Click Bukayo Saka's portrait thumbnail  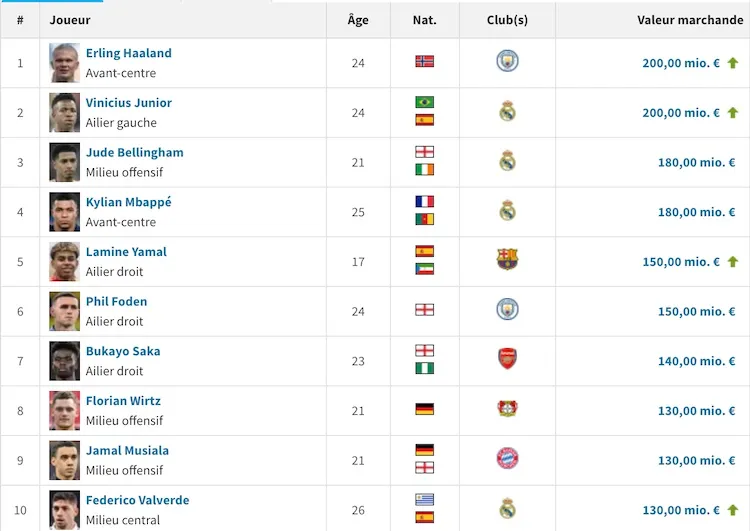tap(65, 361)
